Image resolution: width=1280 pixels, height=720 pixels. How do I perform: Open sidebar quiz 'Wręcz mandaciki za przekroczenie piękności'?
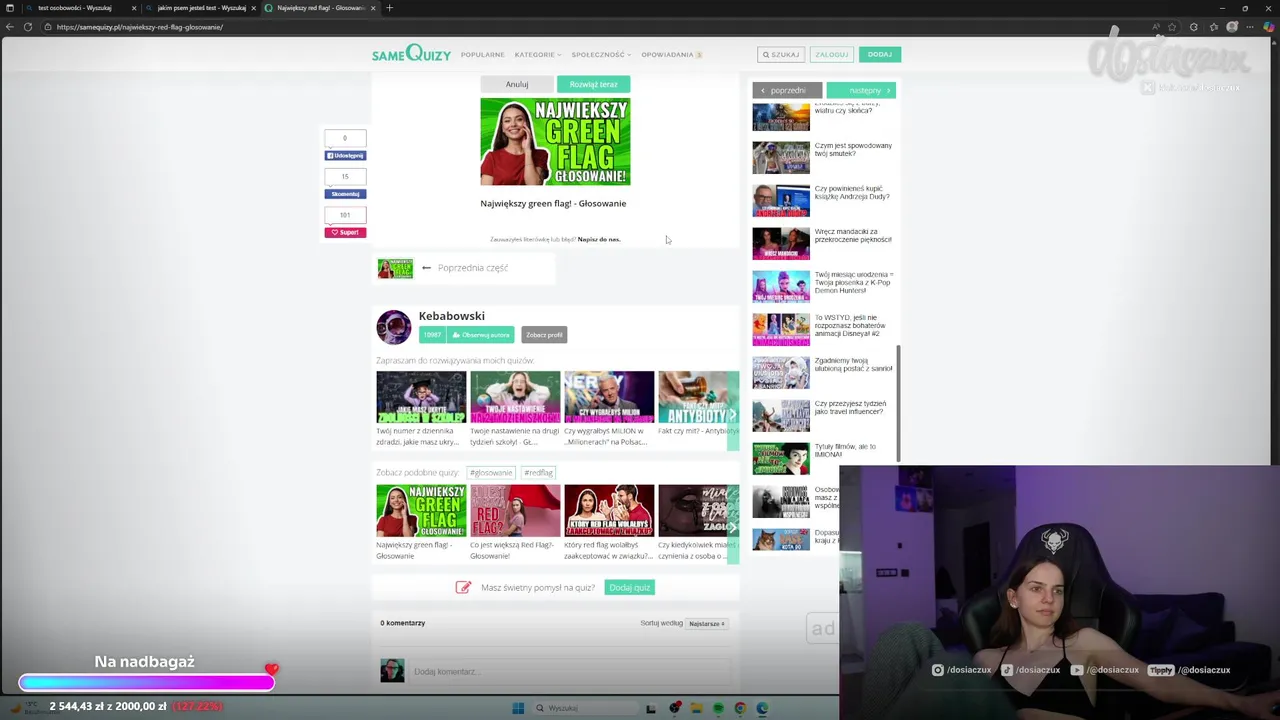823,243
